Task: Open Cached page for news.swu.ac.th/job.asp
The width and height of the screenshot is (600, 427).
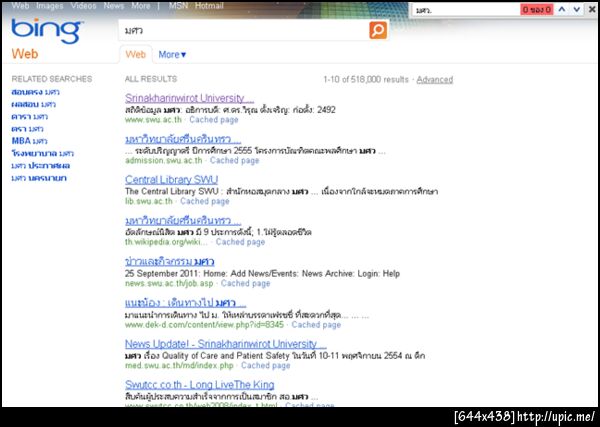Action: (246, 283)
